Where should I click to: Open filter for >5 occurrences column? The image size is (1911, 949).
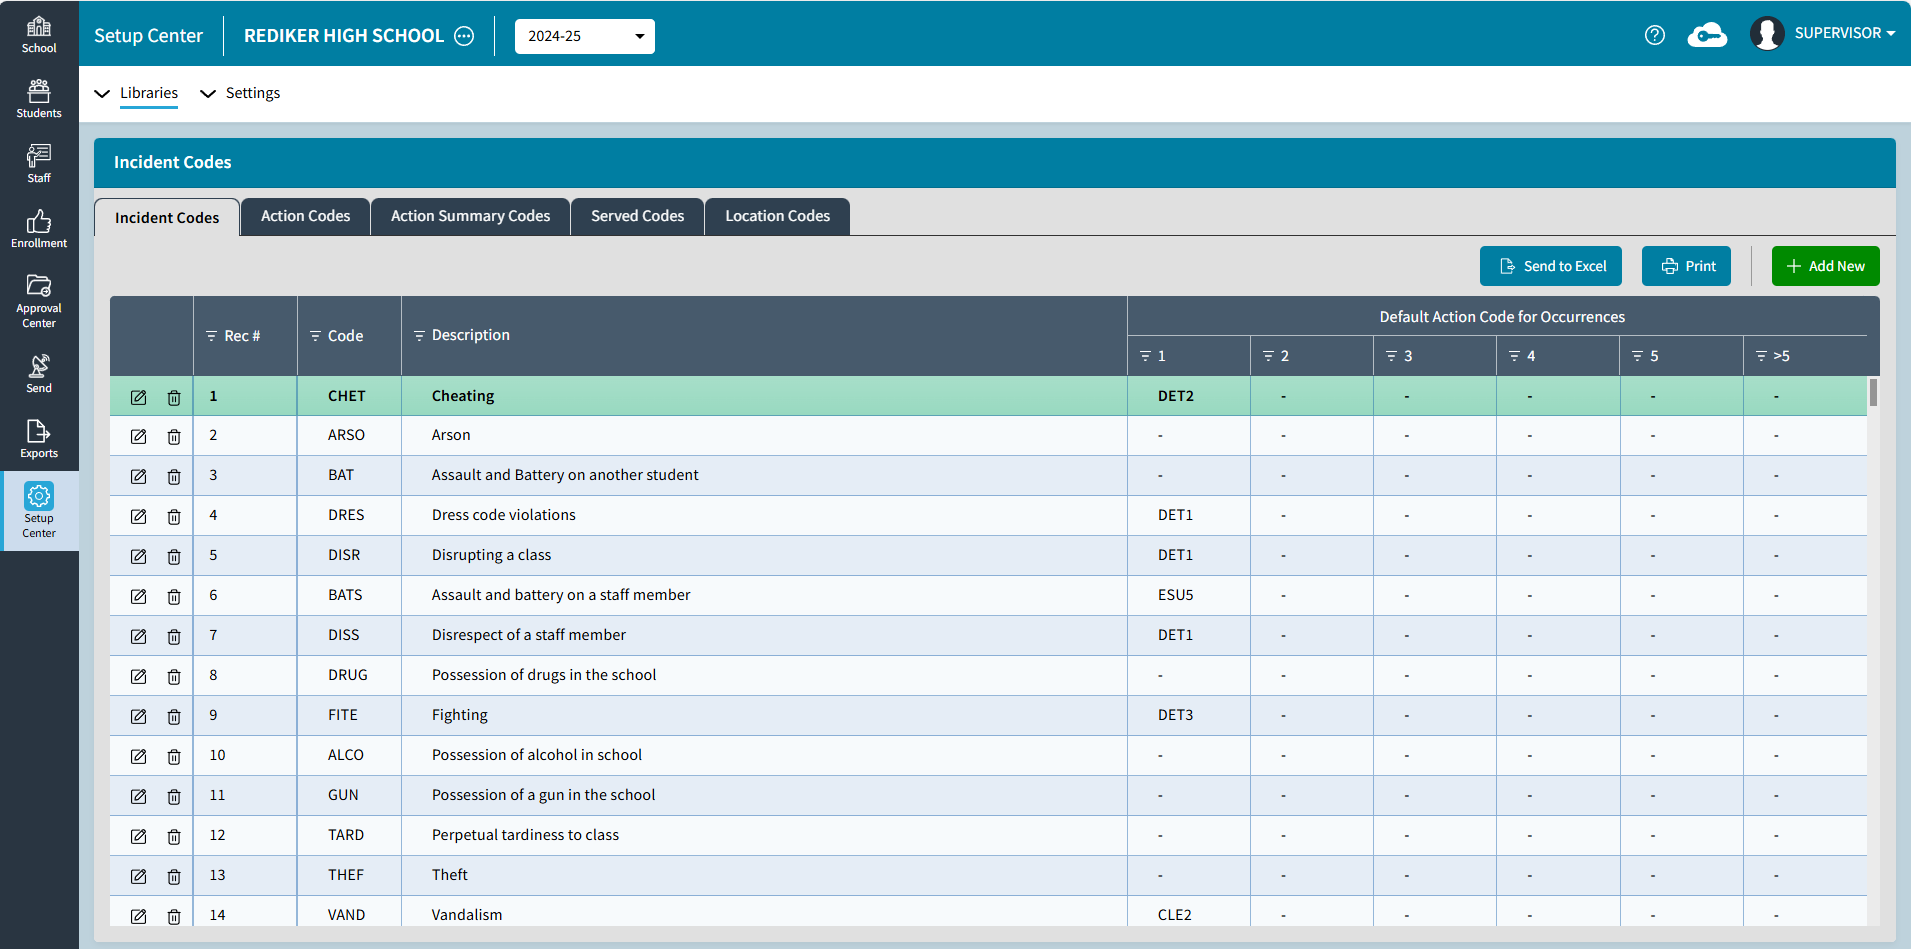[x=1761, y=356]
